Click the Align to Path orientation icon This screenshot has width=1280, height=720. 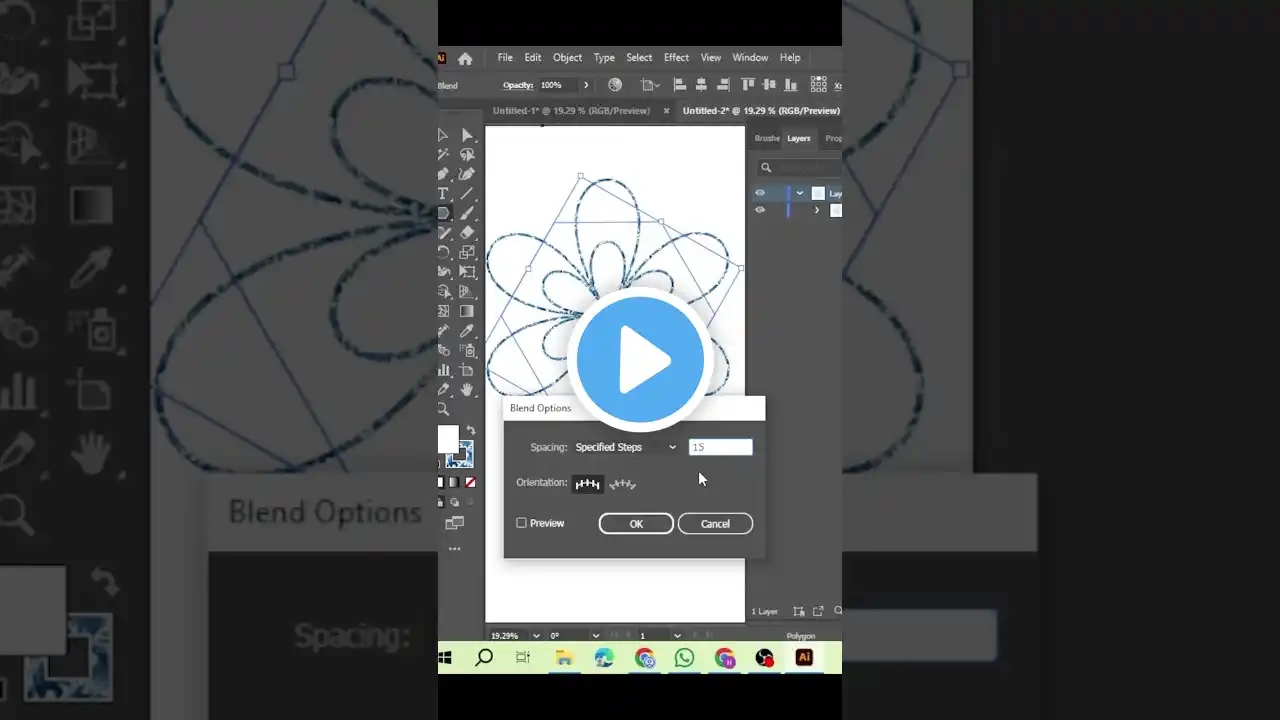tap(623, 484)
